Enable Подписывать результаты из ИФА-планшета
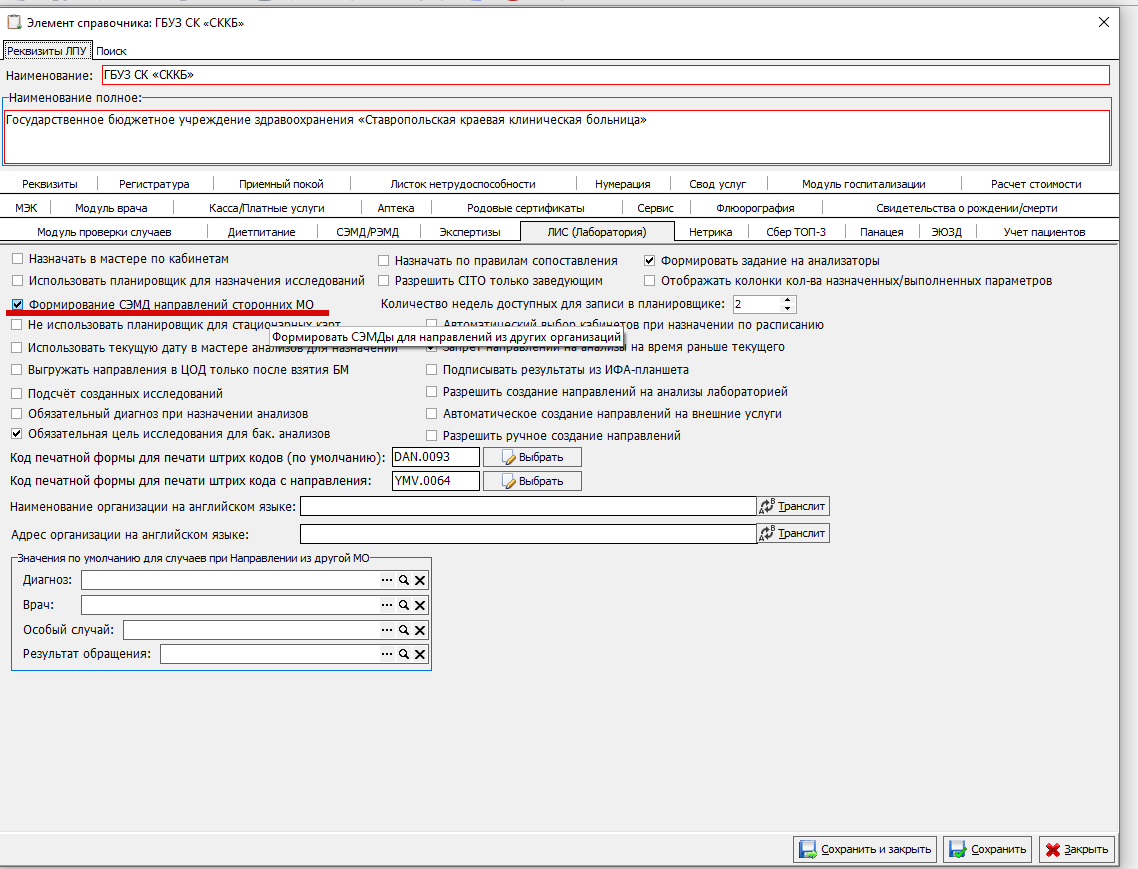 tap(432, 370)
